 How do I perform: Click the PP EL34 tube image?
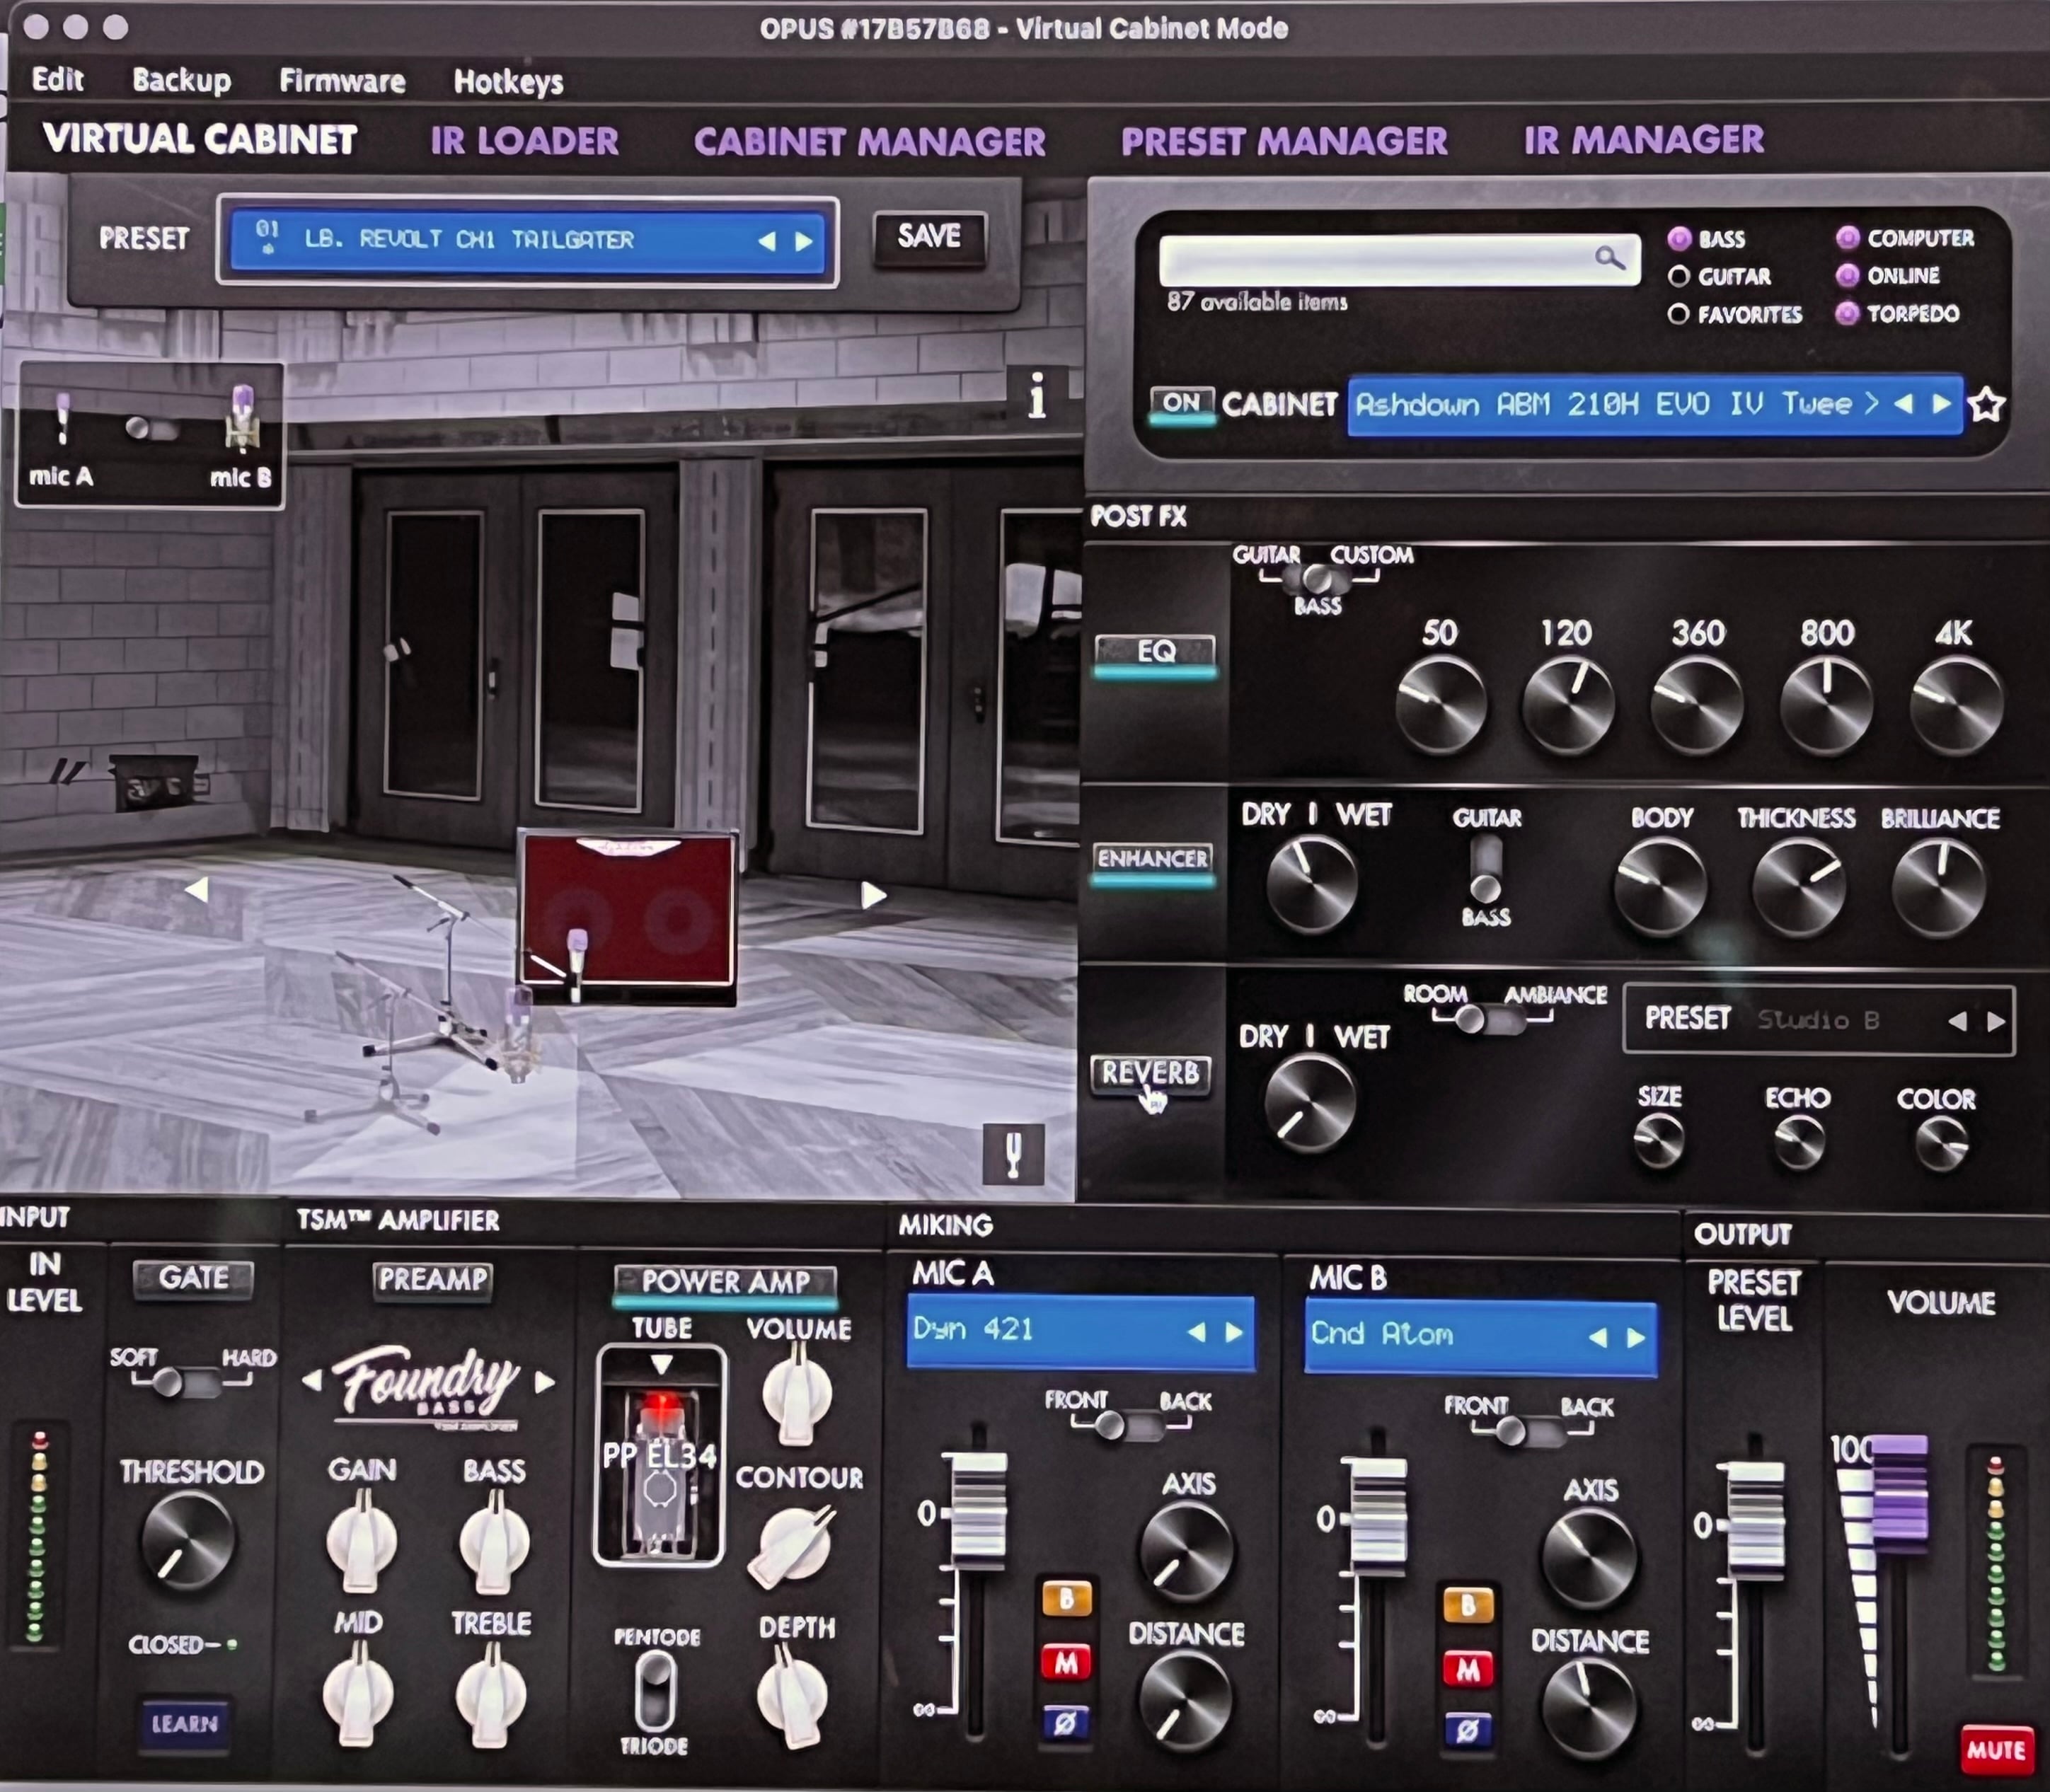pyautogui.click(x=660, y=1455)
